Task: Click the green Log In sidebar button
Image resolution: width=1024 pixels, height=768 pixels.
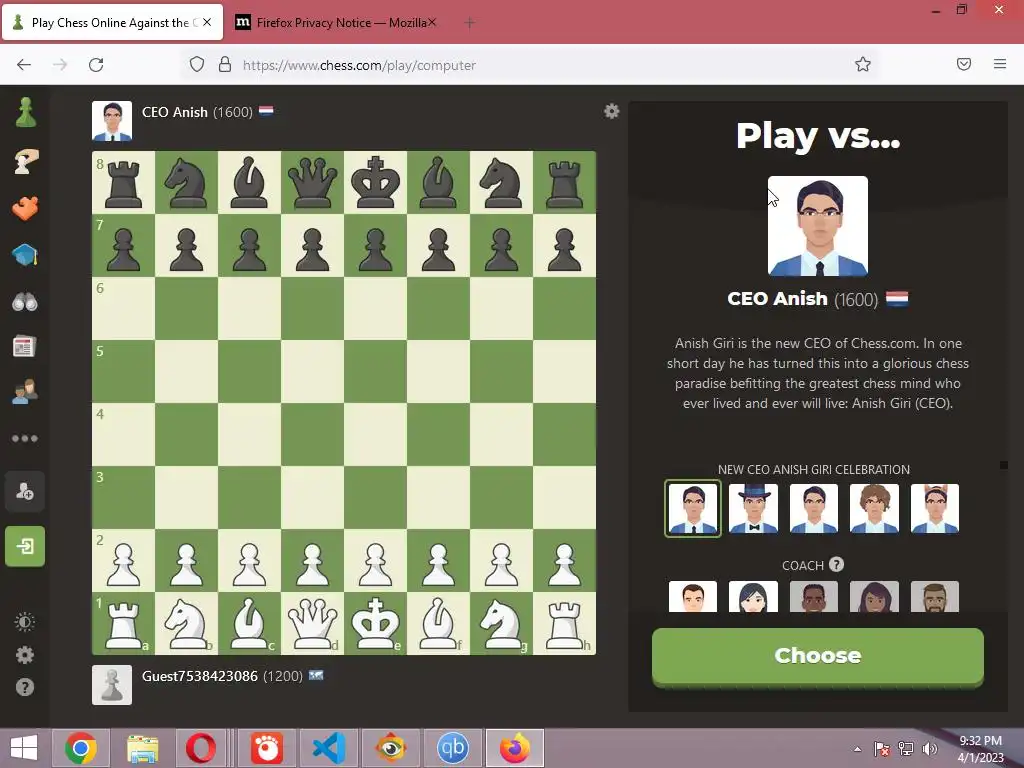Action: click(x=25, y=546)
